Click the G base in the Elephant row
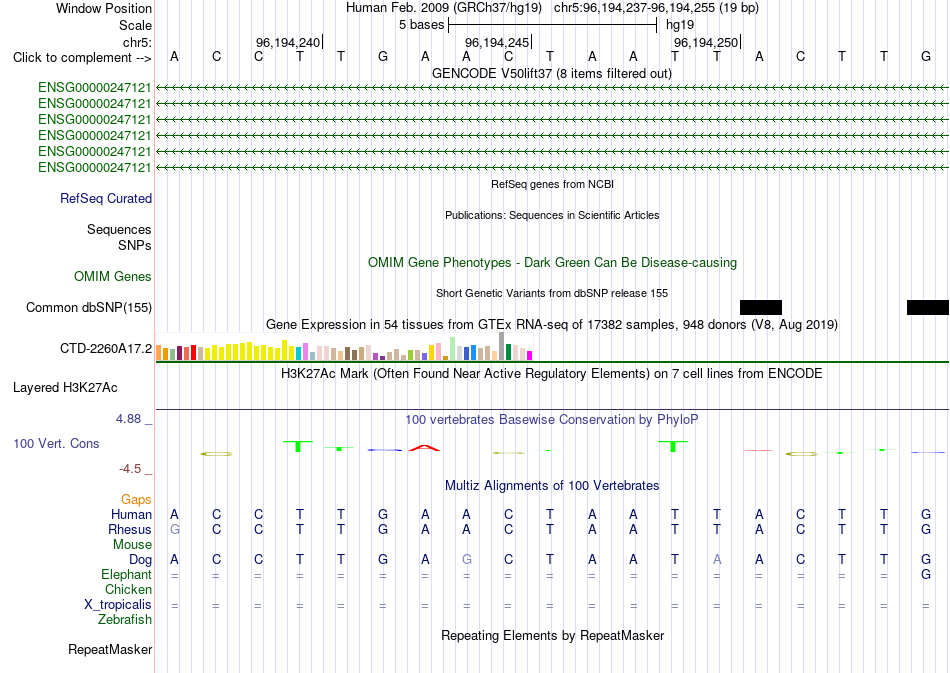Image resolution: width=950 pixels, height=673 pixels. [926, 574]
